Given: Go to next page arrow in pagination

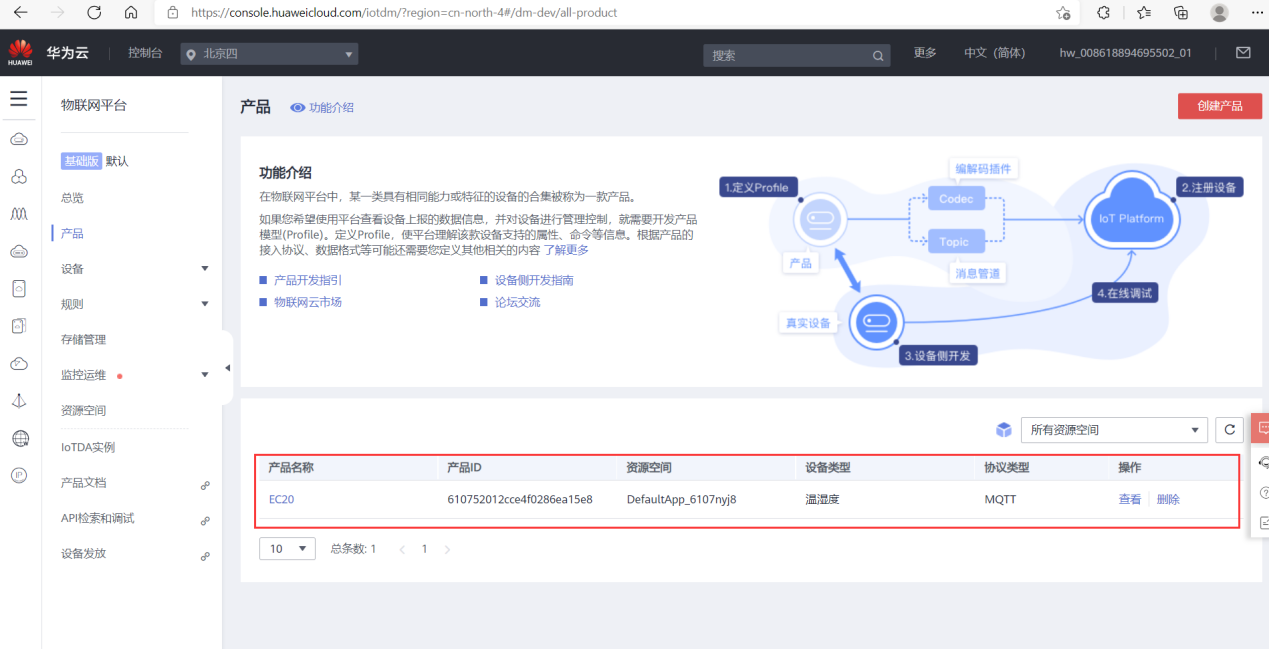Looking at the screenshot, I should click(x=447, y=549).
